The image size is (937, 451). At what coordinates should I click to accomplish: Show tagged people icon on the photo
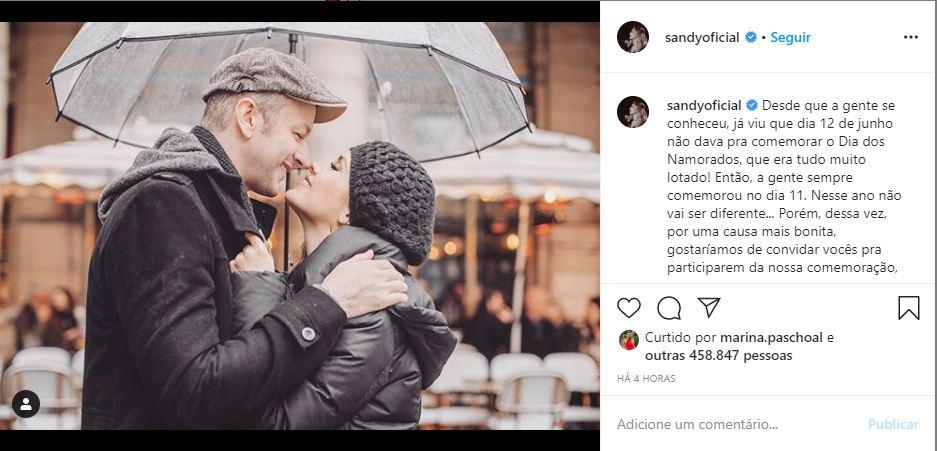point(26,404)
